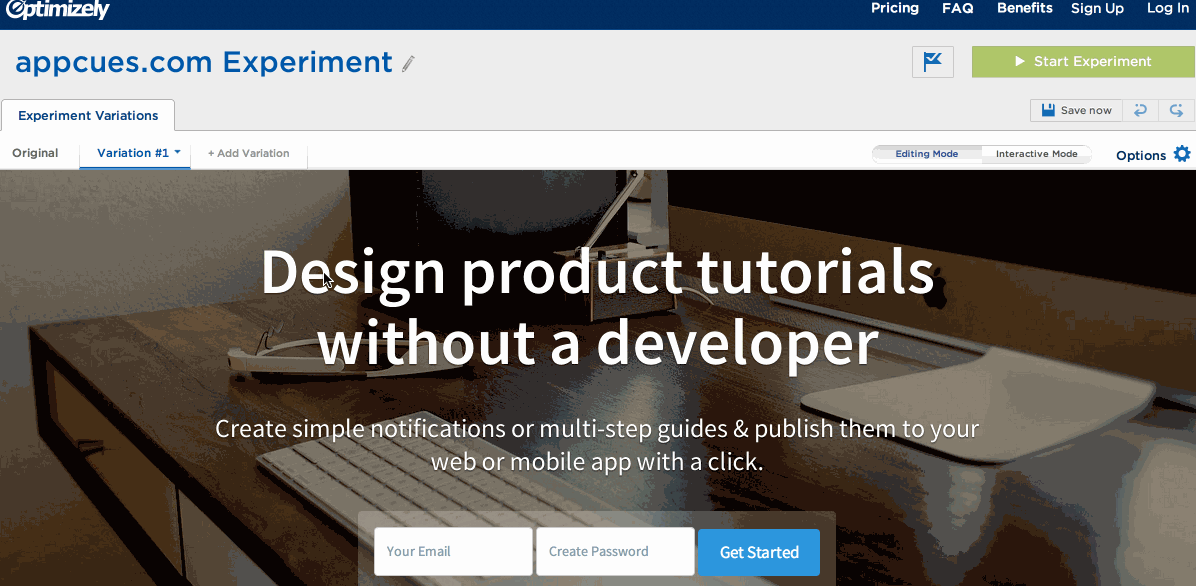Select the Experiment Variations tab
Screen dimensions: 1196x586
point(88,115)
